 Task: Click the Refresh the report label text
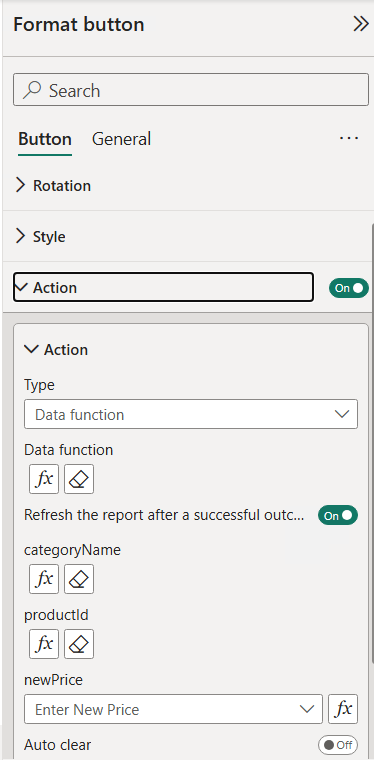click(164, 515)
